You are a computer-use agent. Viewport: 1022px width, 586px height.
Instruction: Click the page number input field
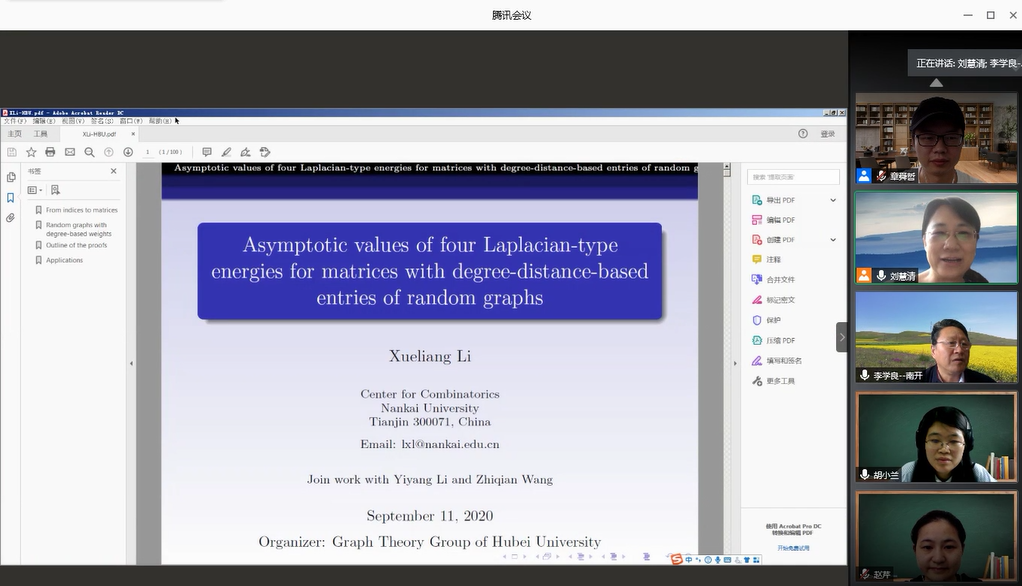pos(148,152)
